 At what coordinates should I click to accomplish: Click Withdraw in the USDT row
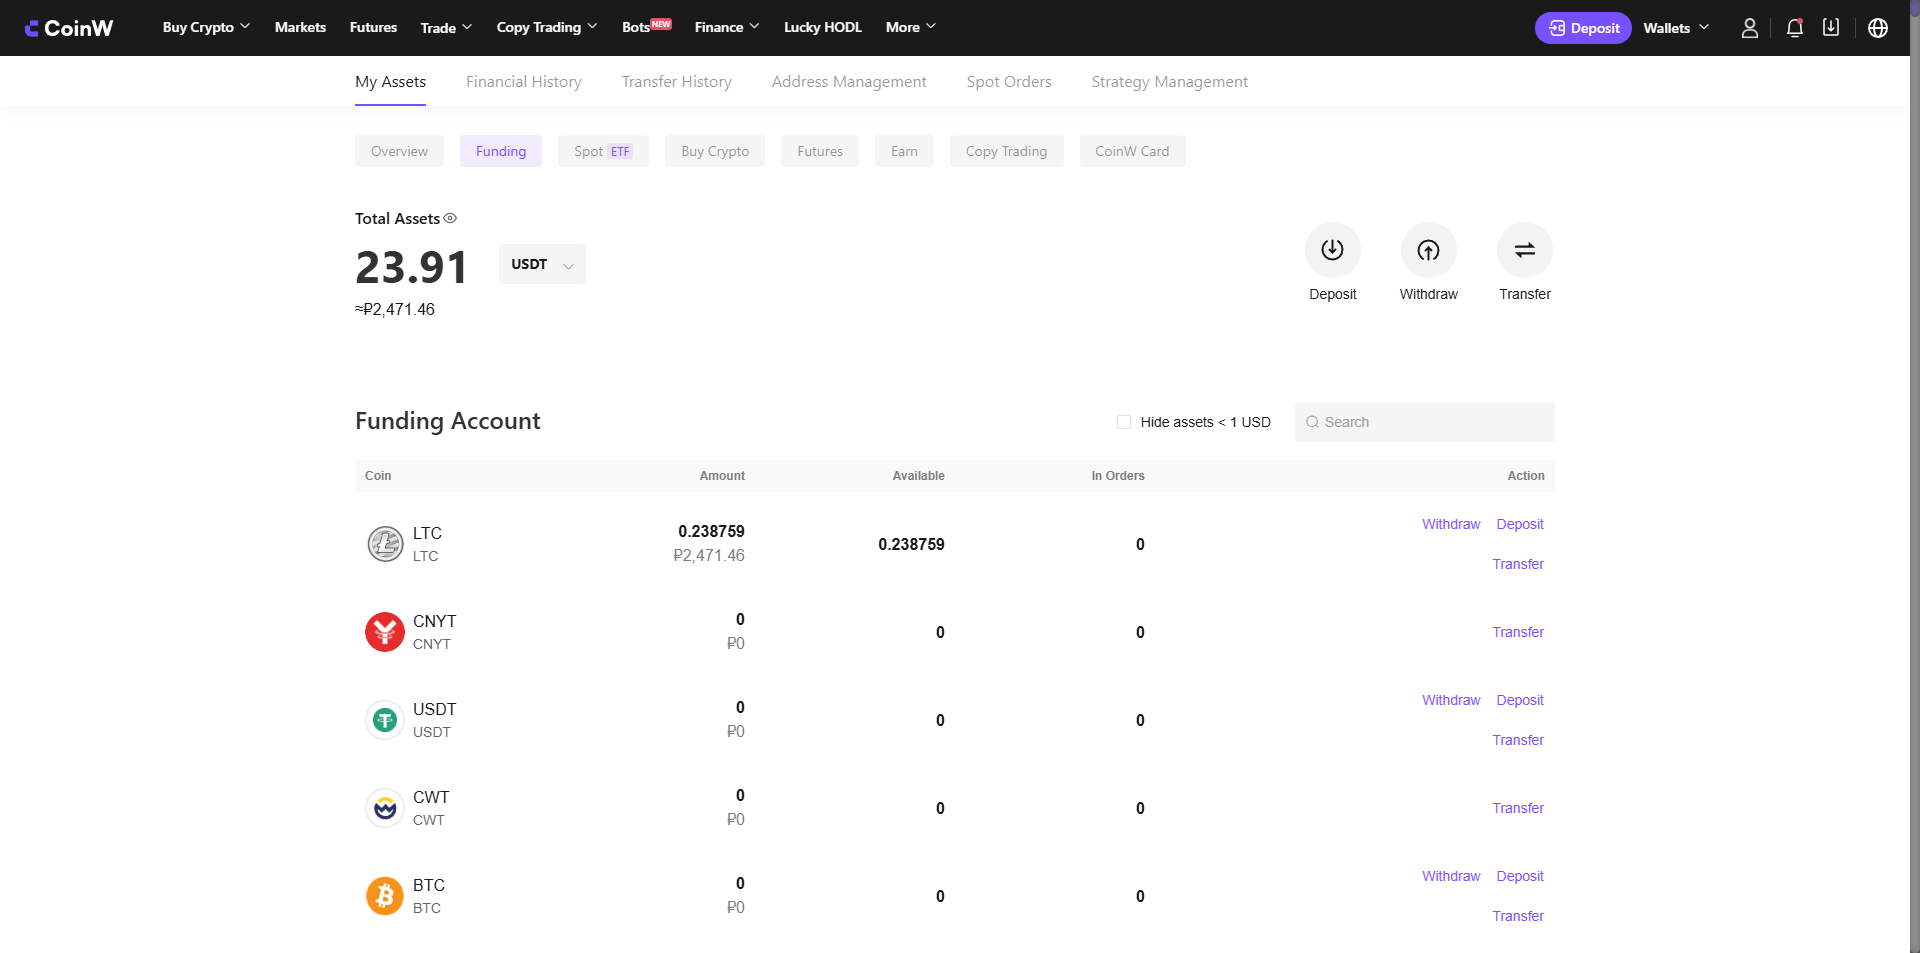[x=1451, y=700]
